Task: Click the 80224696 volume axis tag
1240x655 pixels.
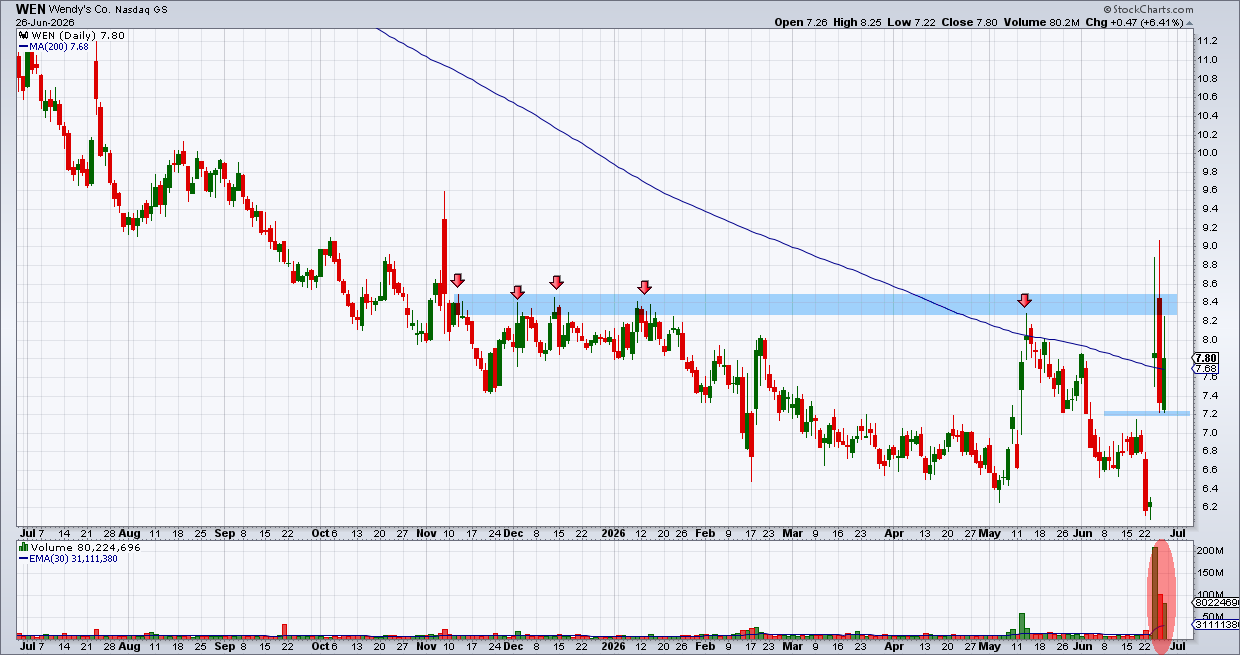Action: (1217, 604)
